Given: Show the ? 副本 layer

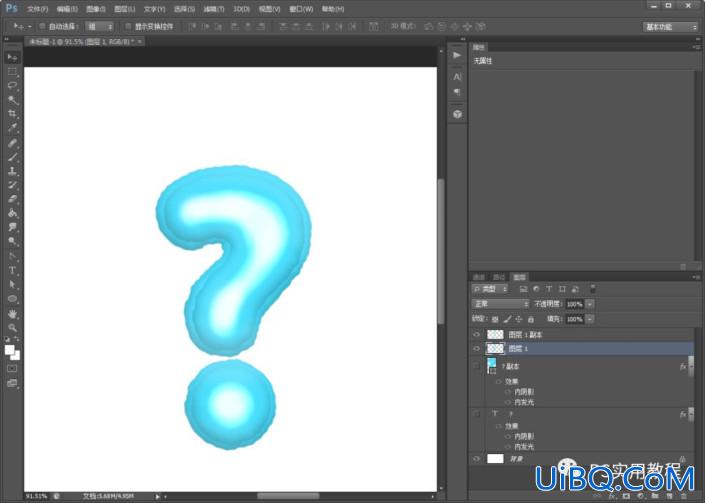Looking at the screenshot, I should 477,366.
